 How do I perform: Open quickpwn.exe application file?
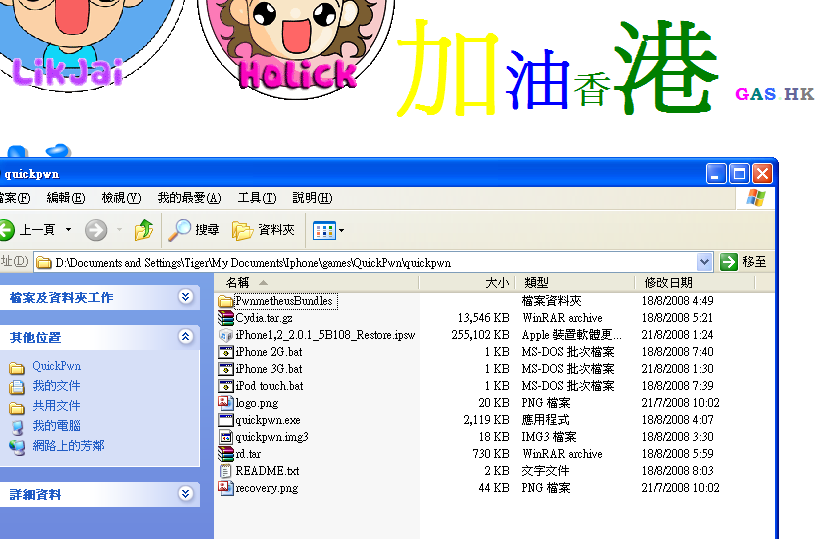(267, 420)
